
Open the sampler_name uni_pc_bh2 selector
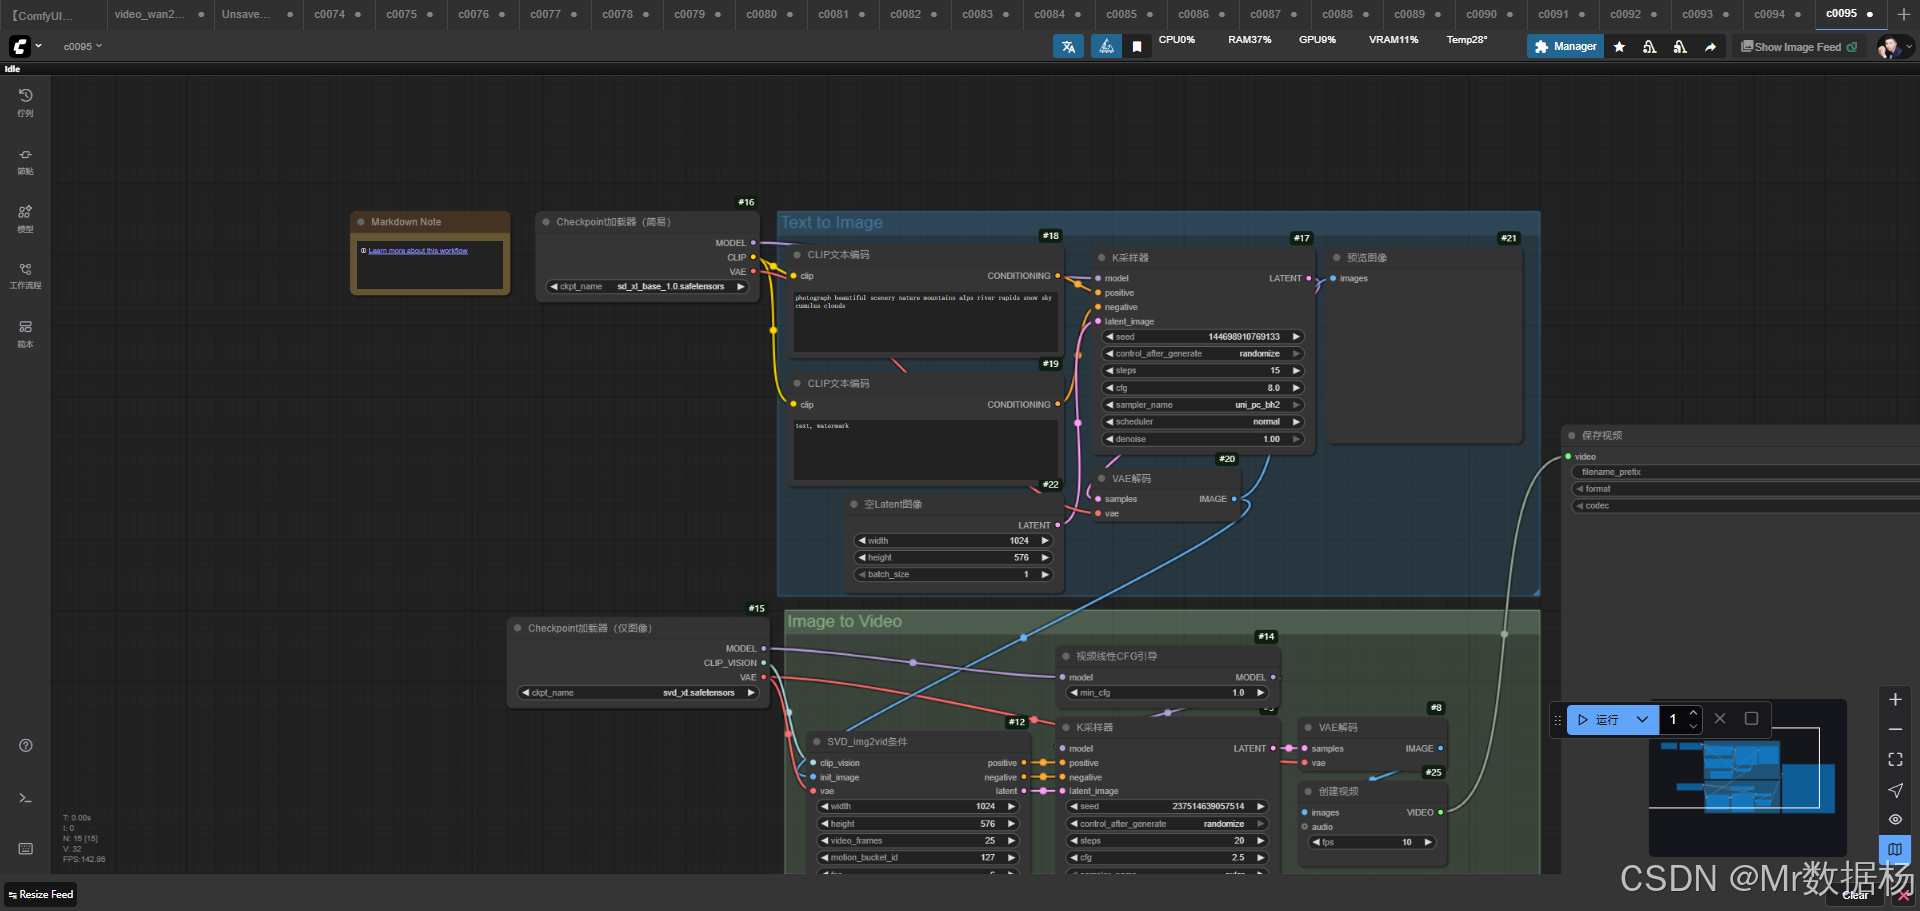(x=1203, y=405)
